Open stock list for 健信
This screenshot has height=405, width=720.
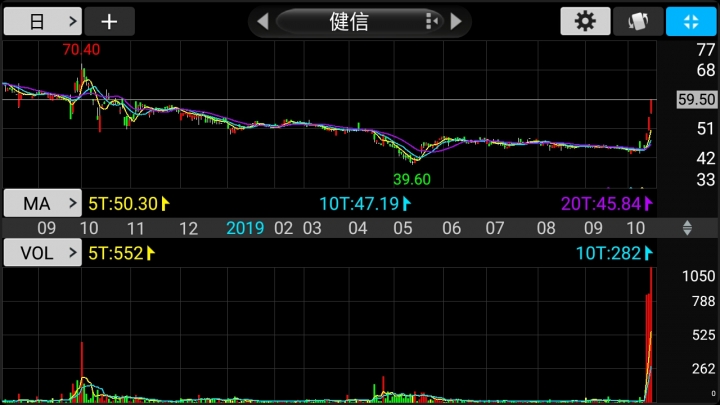[360, 21]
